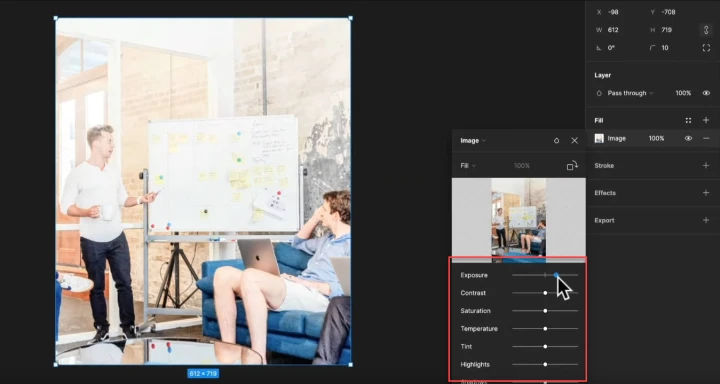720x384 pixels.
Task: Click the Saturation slider handle
Action: point(545,311)
